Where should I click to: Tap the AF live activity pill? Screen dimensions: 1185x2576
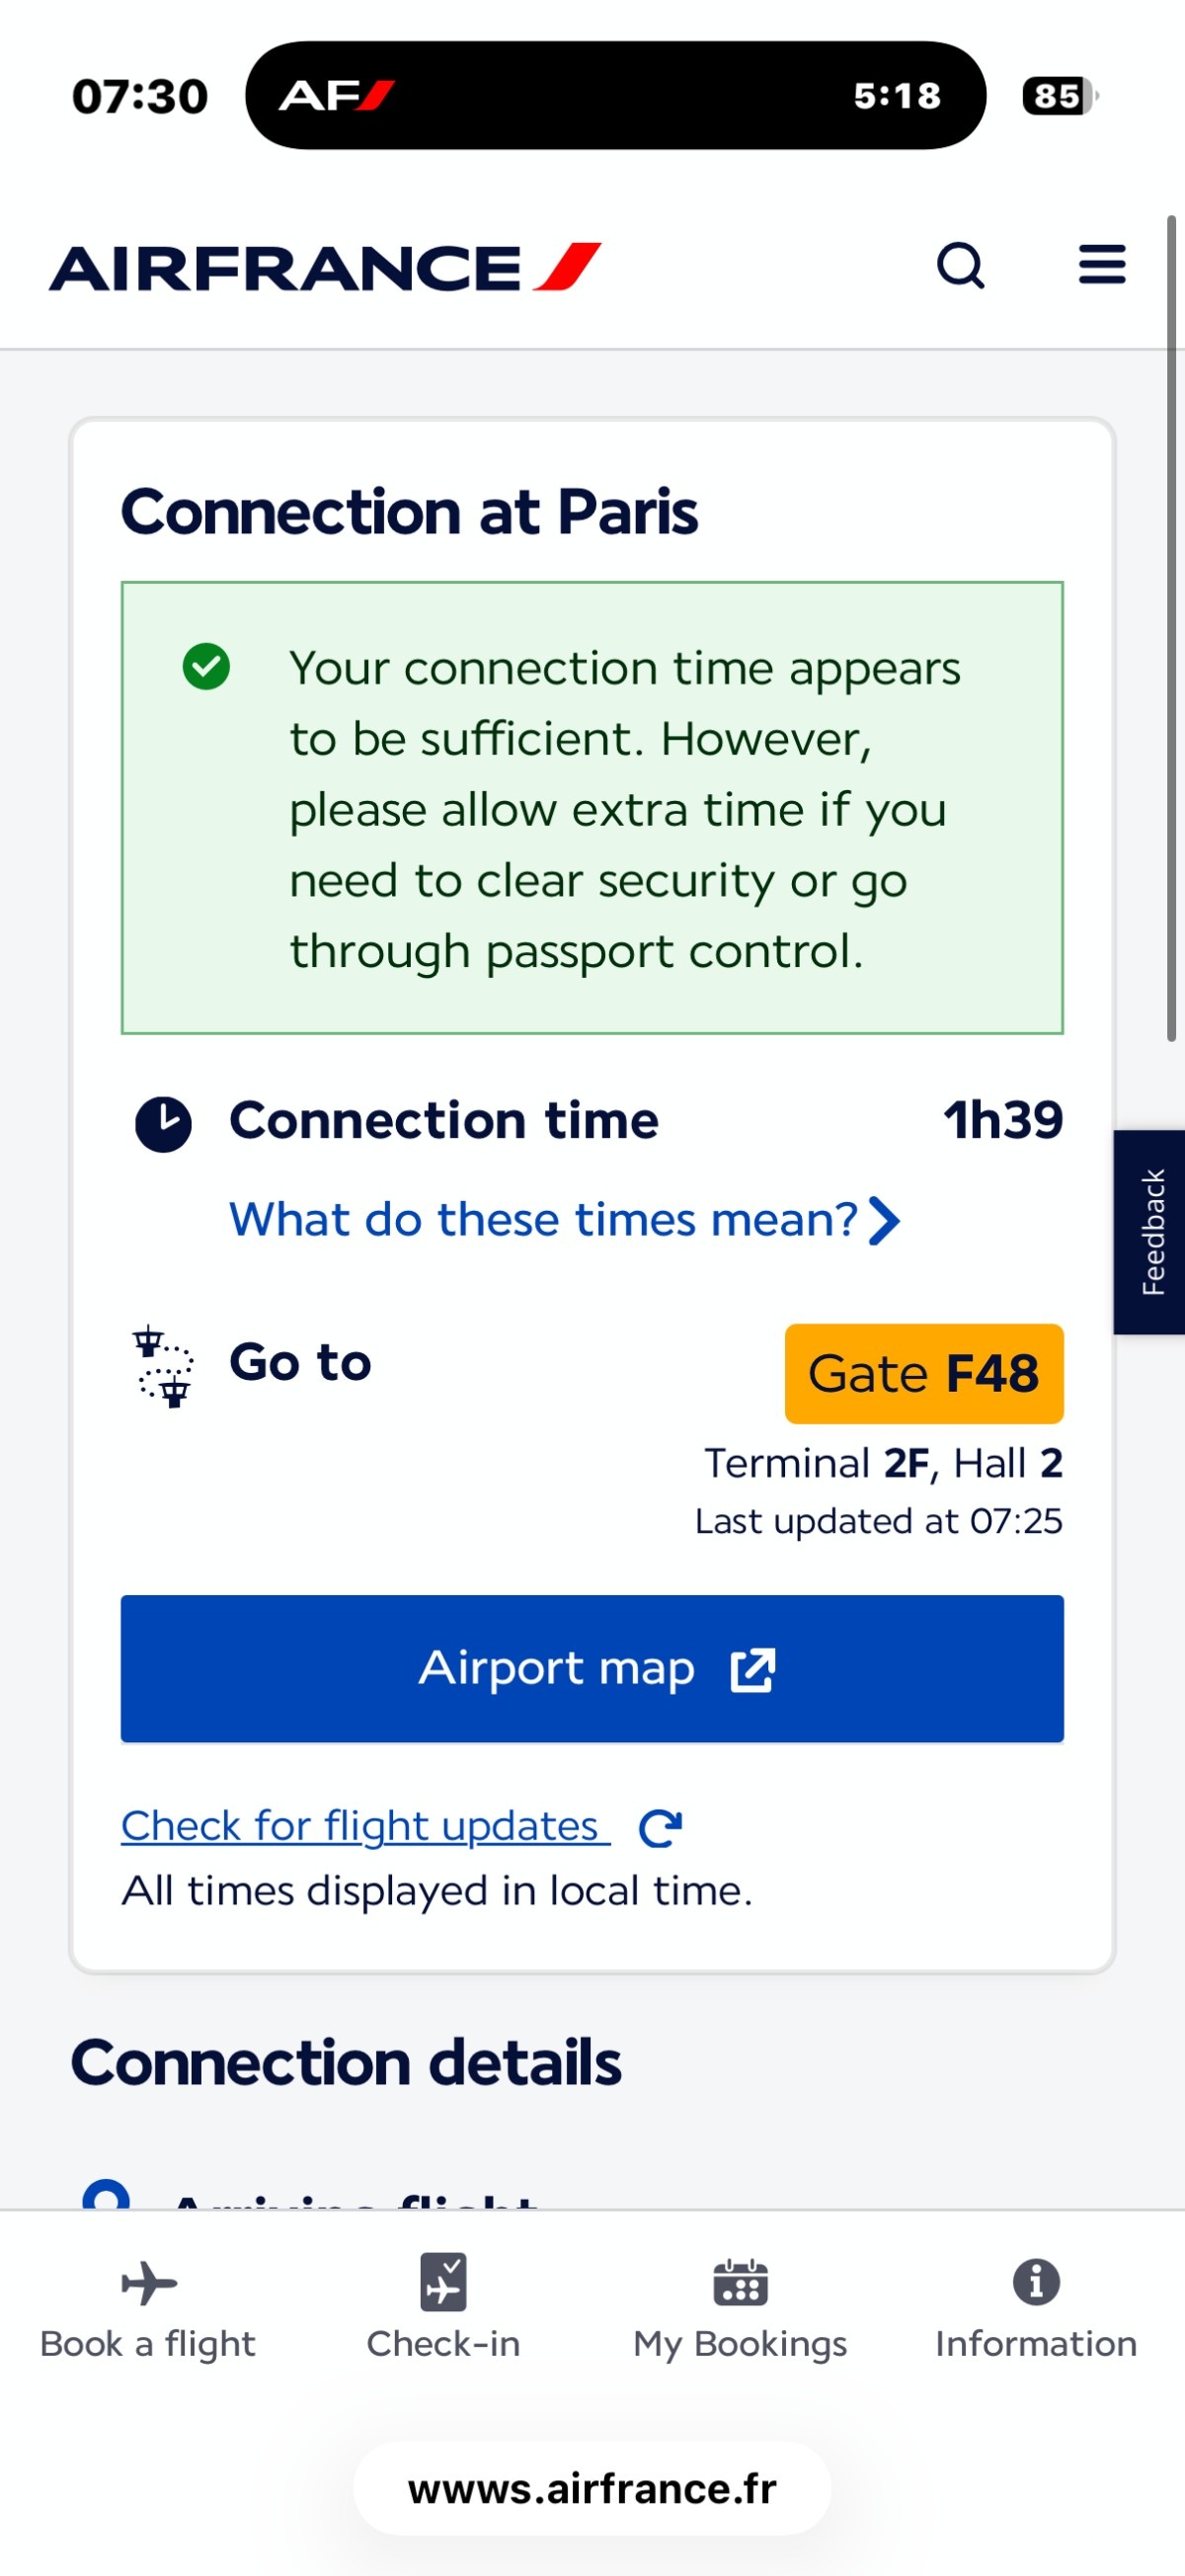(615, 96)
